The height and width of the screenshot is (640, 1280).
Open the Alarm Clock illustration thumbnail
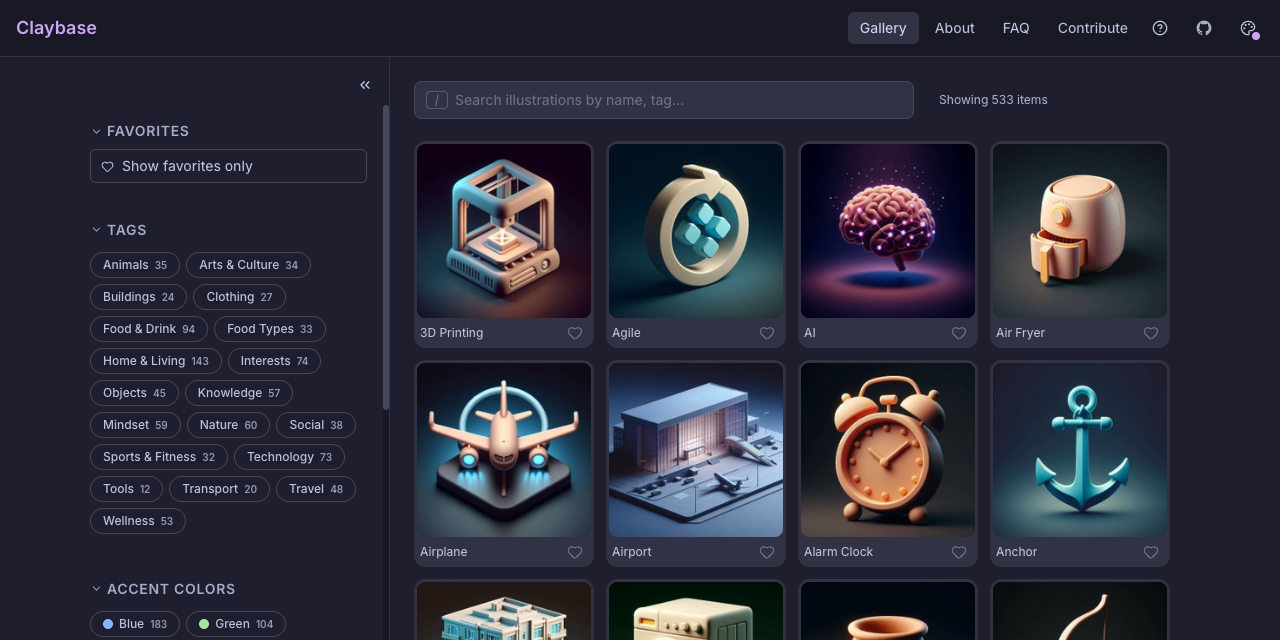coord(888,450)
